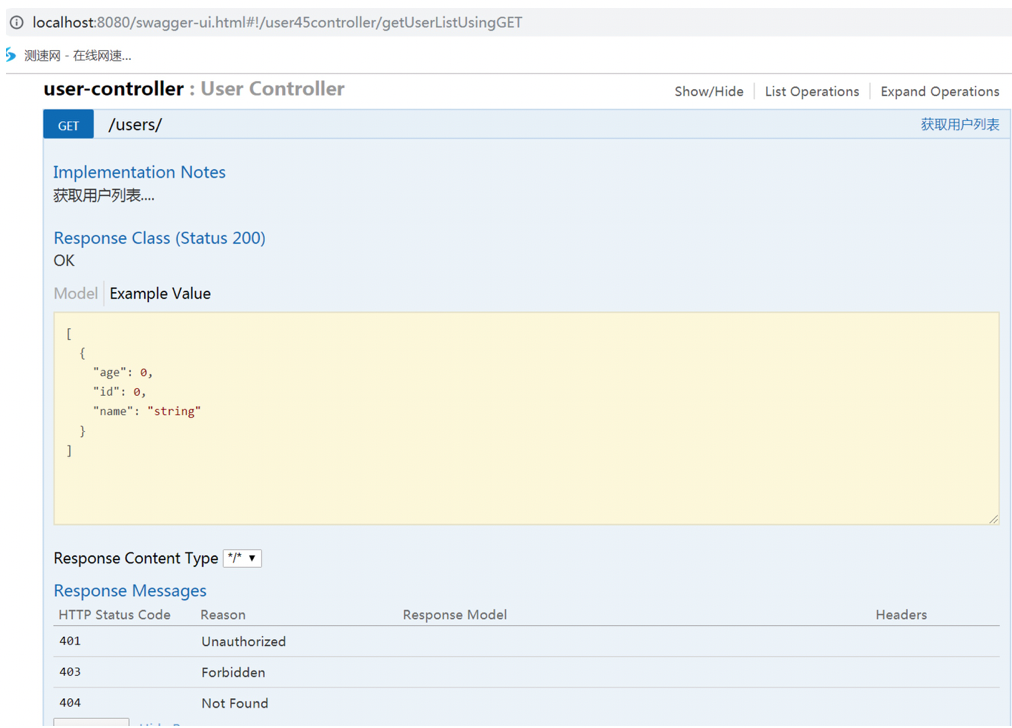The width and height of the screenshot is (1012, 728).
Task: Click the yellow example JSON box
Action: click(x=526, y=418)
